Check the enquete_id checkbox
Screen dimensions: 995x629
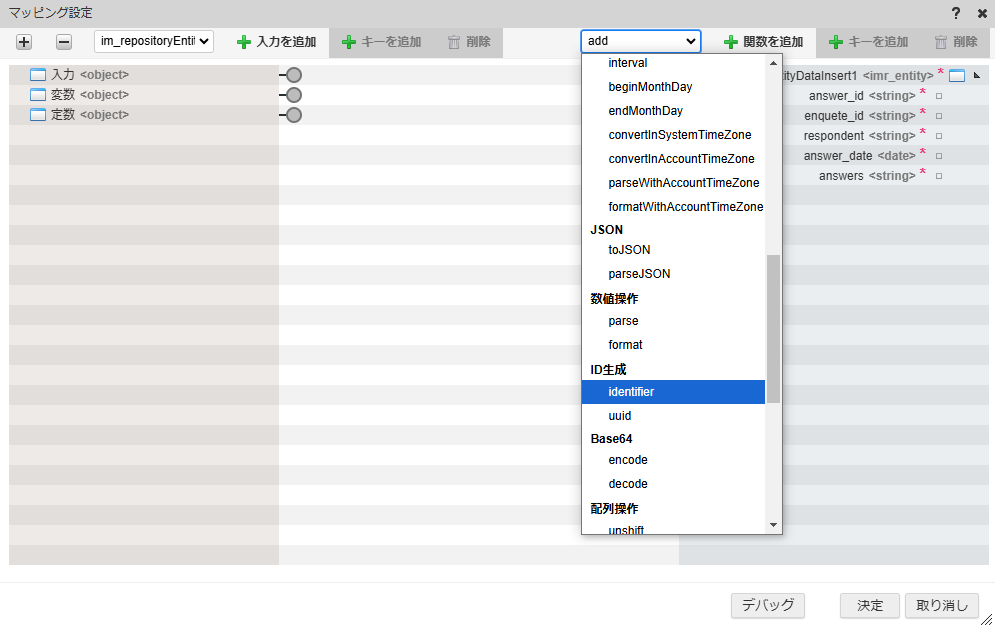[938, 115]
